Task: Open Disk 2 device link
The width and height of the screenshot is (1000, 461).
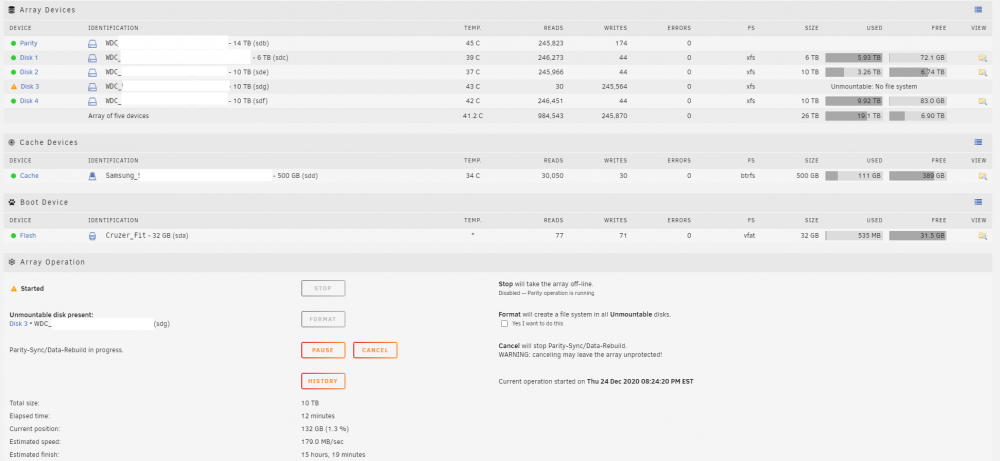Action: click(29, 72)
